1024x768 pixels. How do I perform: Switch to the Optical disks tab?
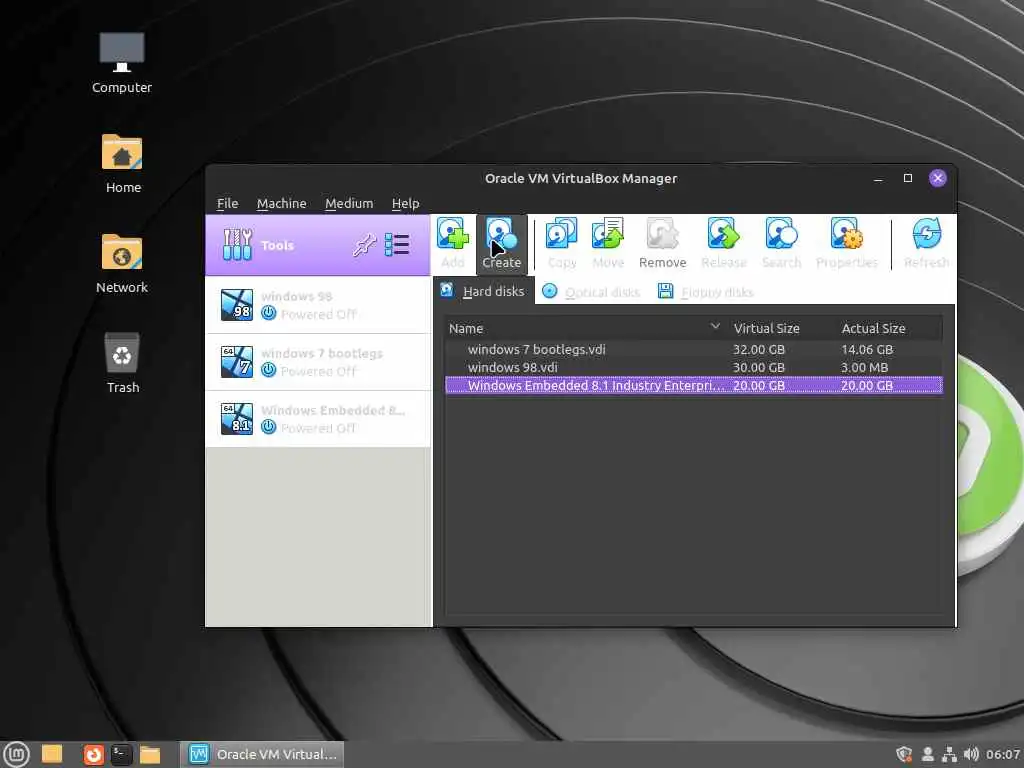click(x=592, y=291)
